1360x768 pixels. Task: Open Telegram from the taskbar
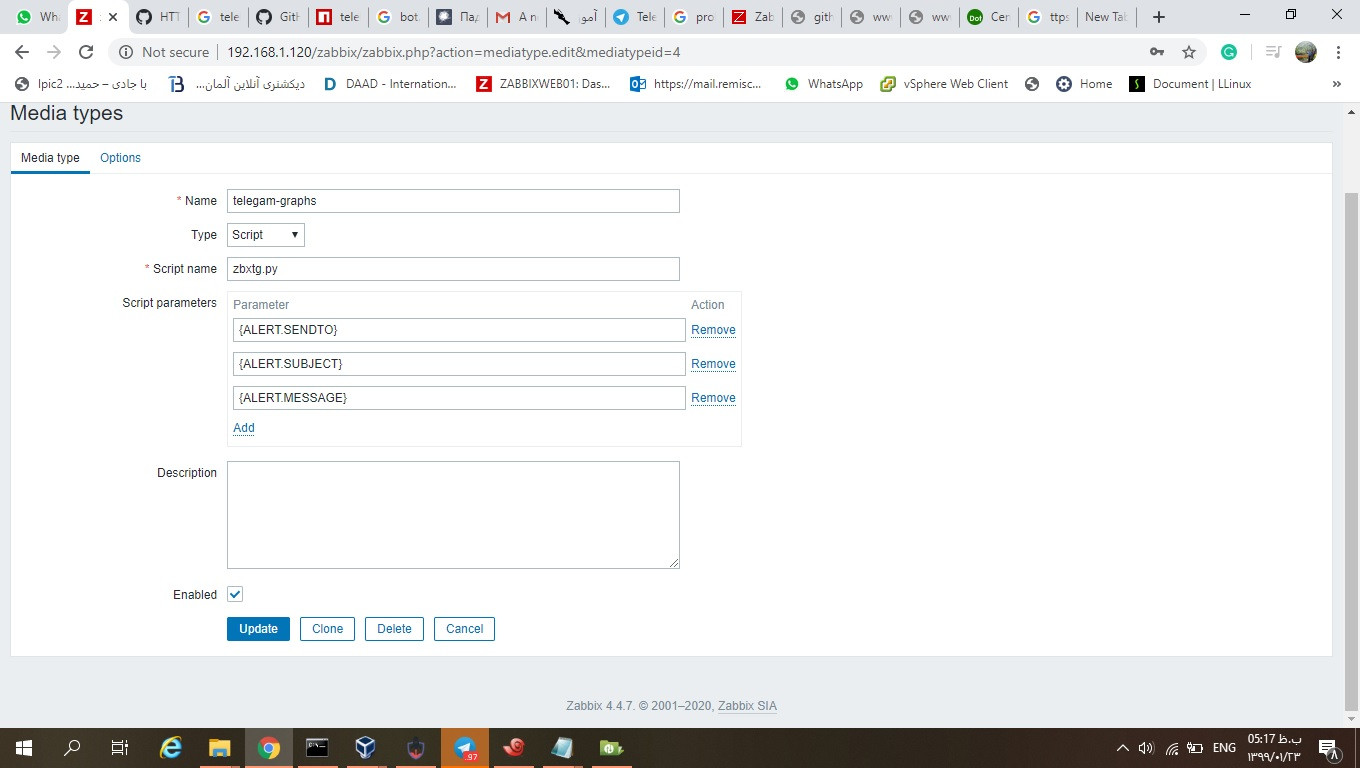(464, 748)
